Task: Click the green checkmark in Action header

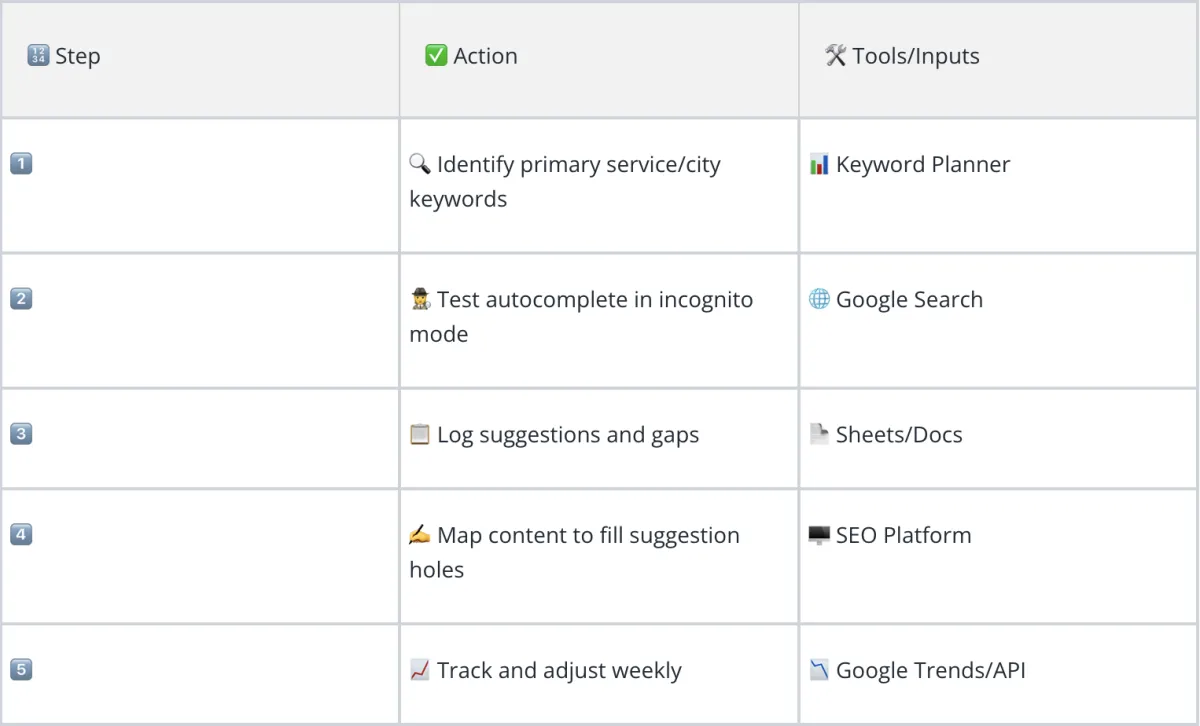Action: coord(436,56)
